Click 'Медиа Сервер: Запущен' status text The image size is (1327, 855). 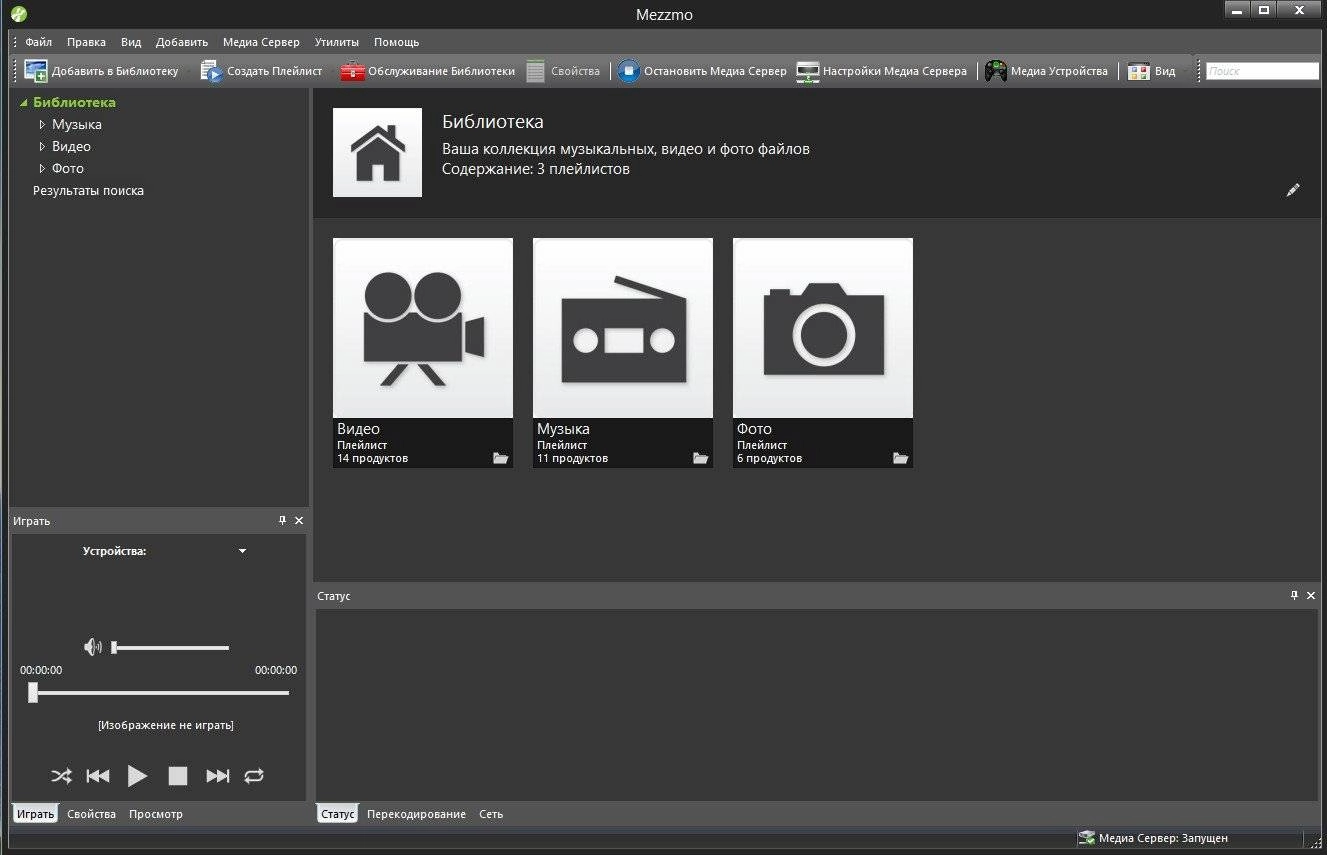pos(1163,838)
